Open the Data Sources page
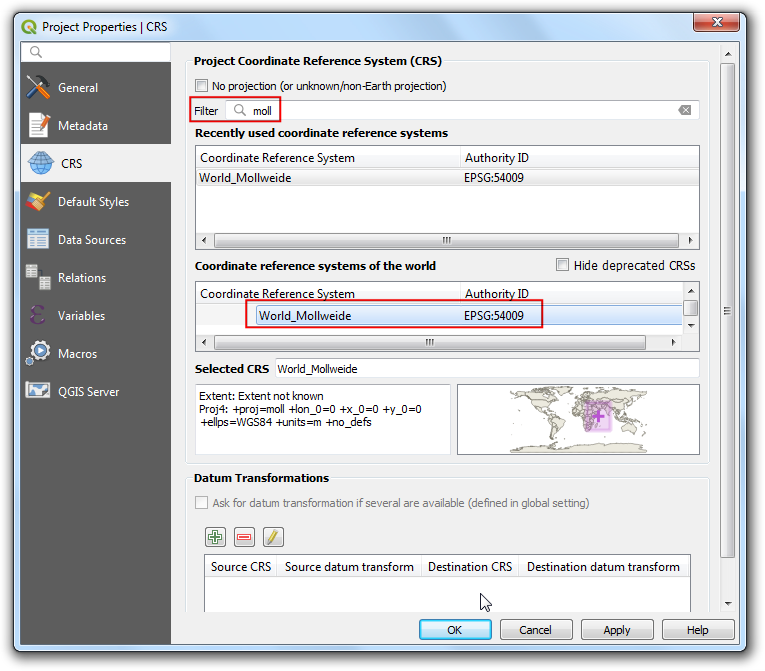This screenshot has height=671, width=765. [x=91, y=240]
